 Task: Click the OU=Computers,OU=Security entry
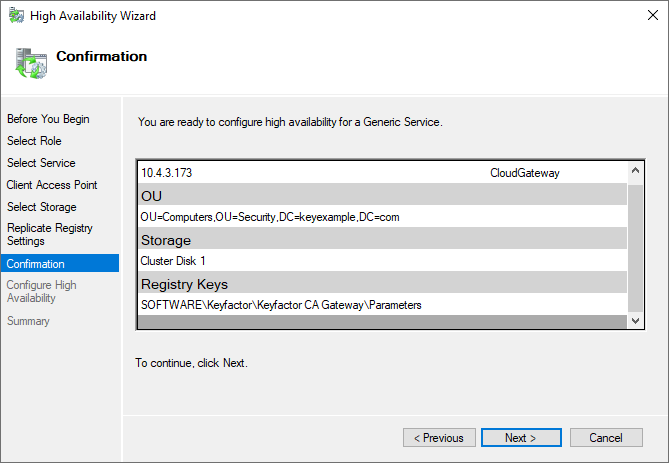(270, 217)
